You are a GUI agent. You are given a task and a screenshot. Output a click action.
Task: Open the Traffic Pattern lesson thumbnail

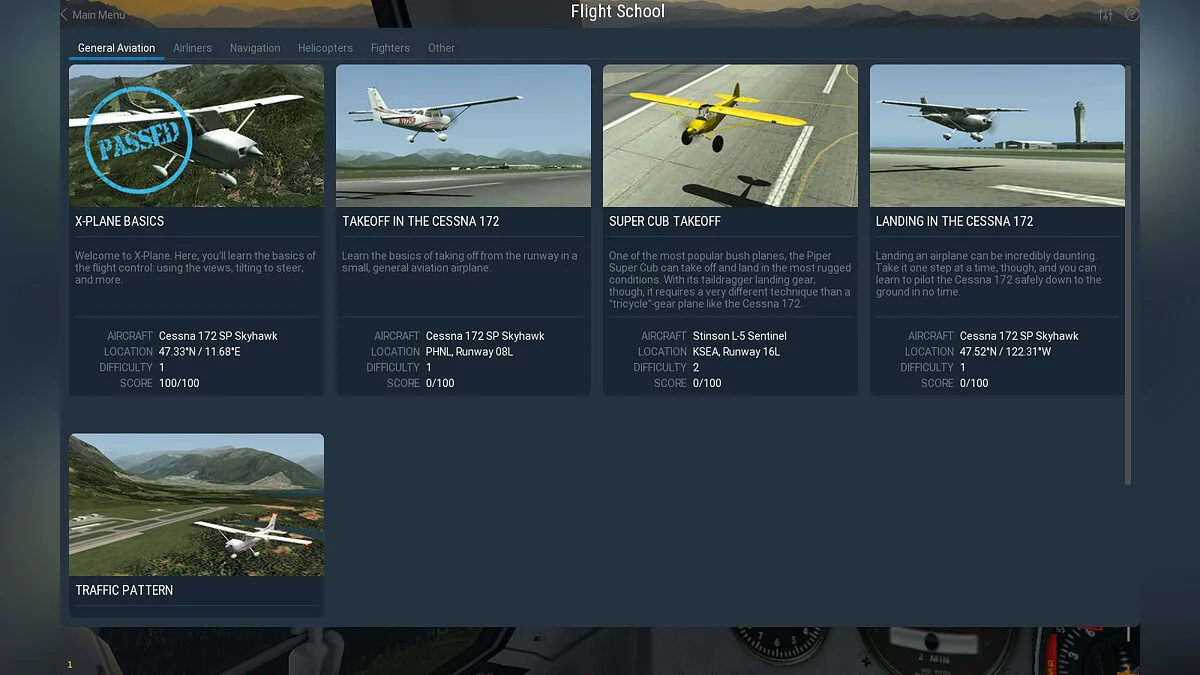click(196, 505)
